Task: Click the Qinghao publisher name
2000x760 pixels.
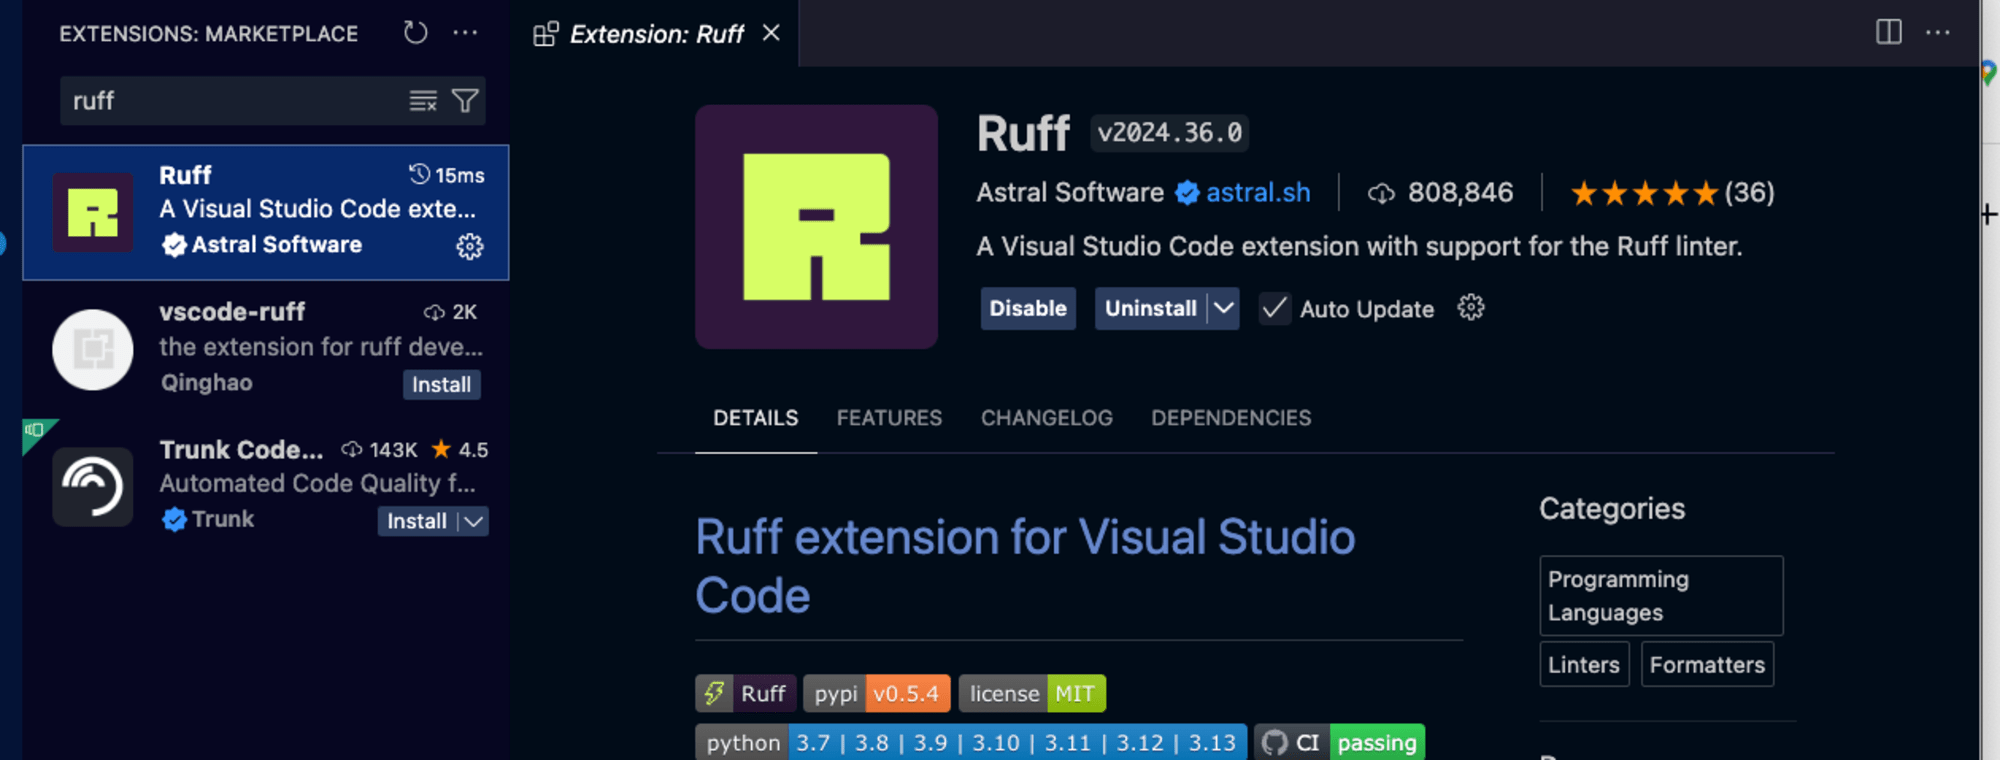Action: 207,383
